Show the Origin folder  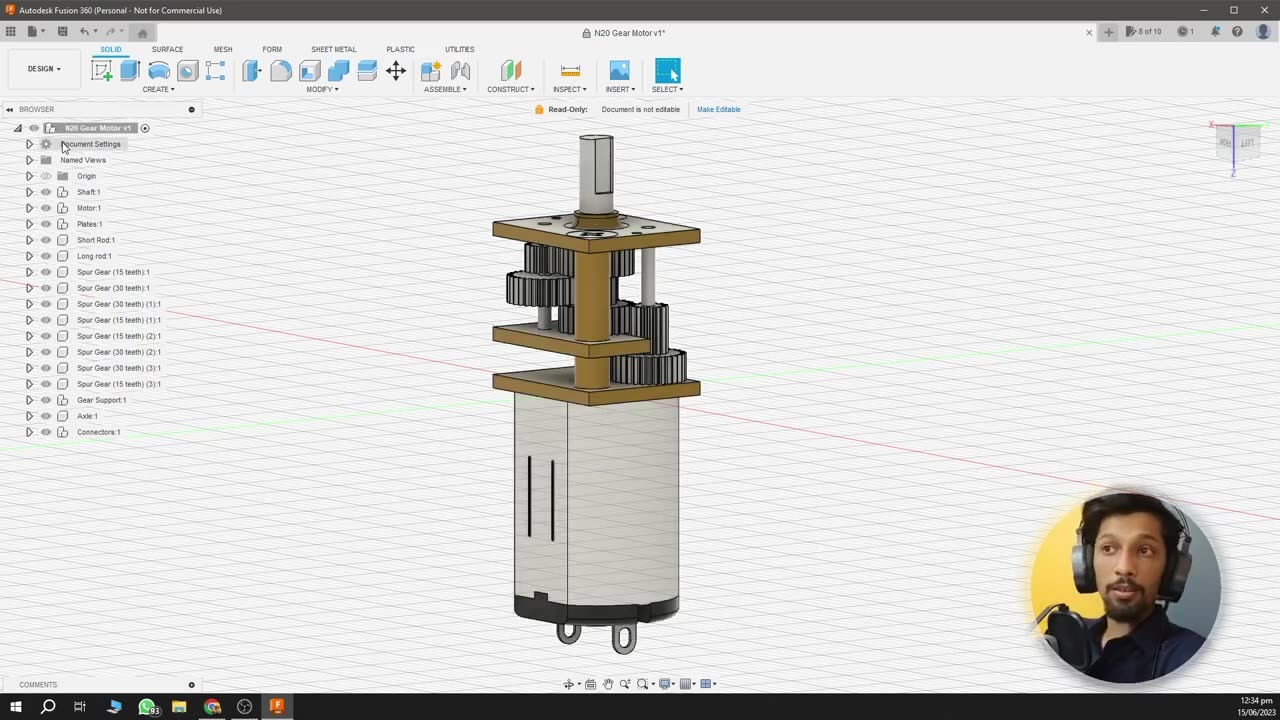[x=46, y=176]
